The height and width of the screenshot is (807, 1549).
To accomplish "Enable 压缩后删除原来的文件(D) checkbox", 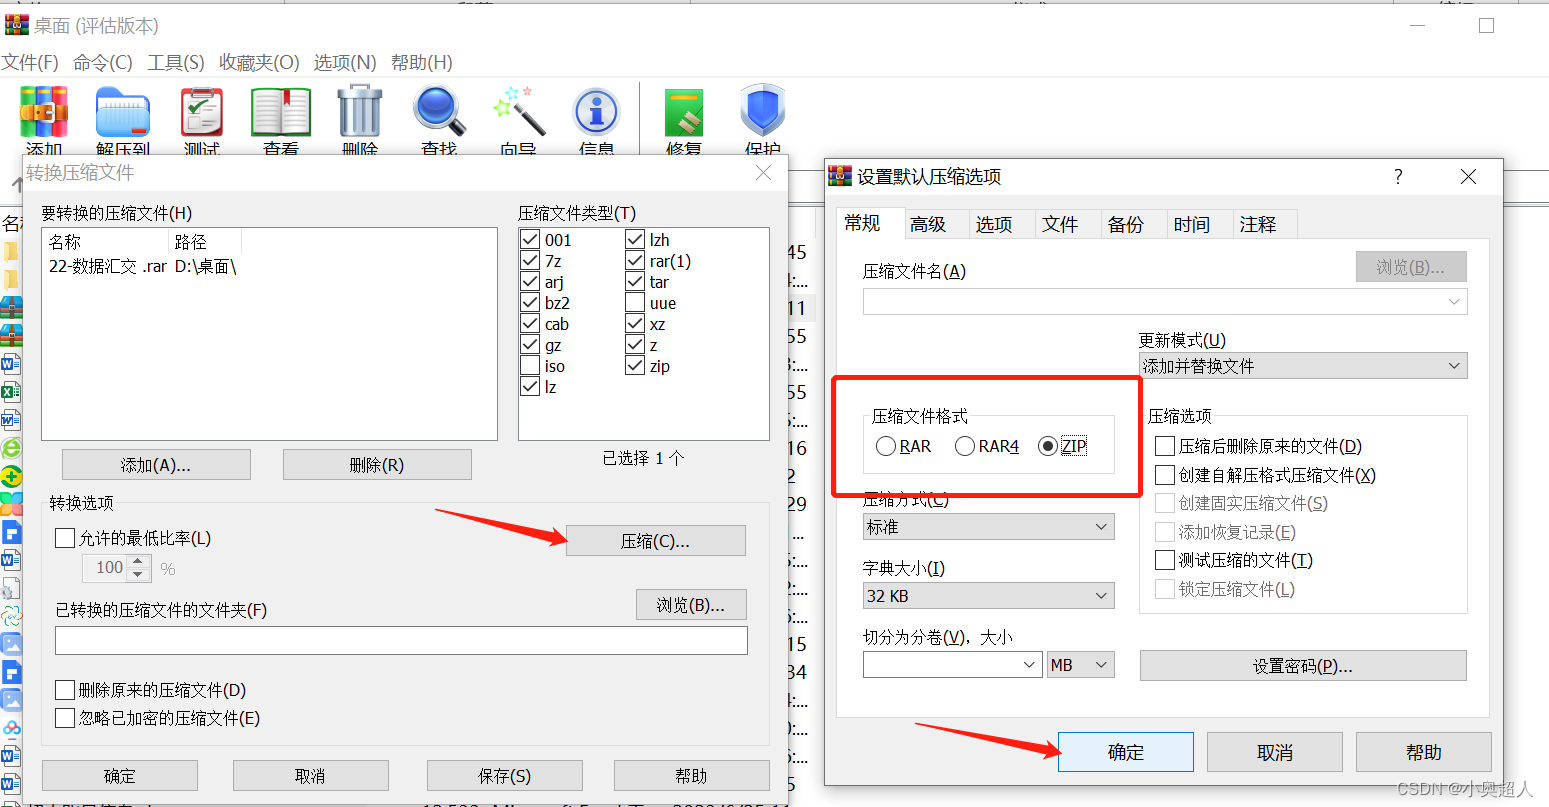I will coord(1165,446).
